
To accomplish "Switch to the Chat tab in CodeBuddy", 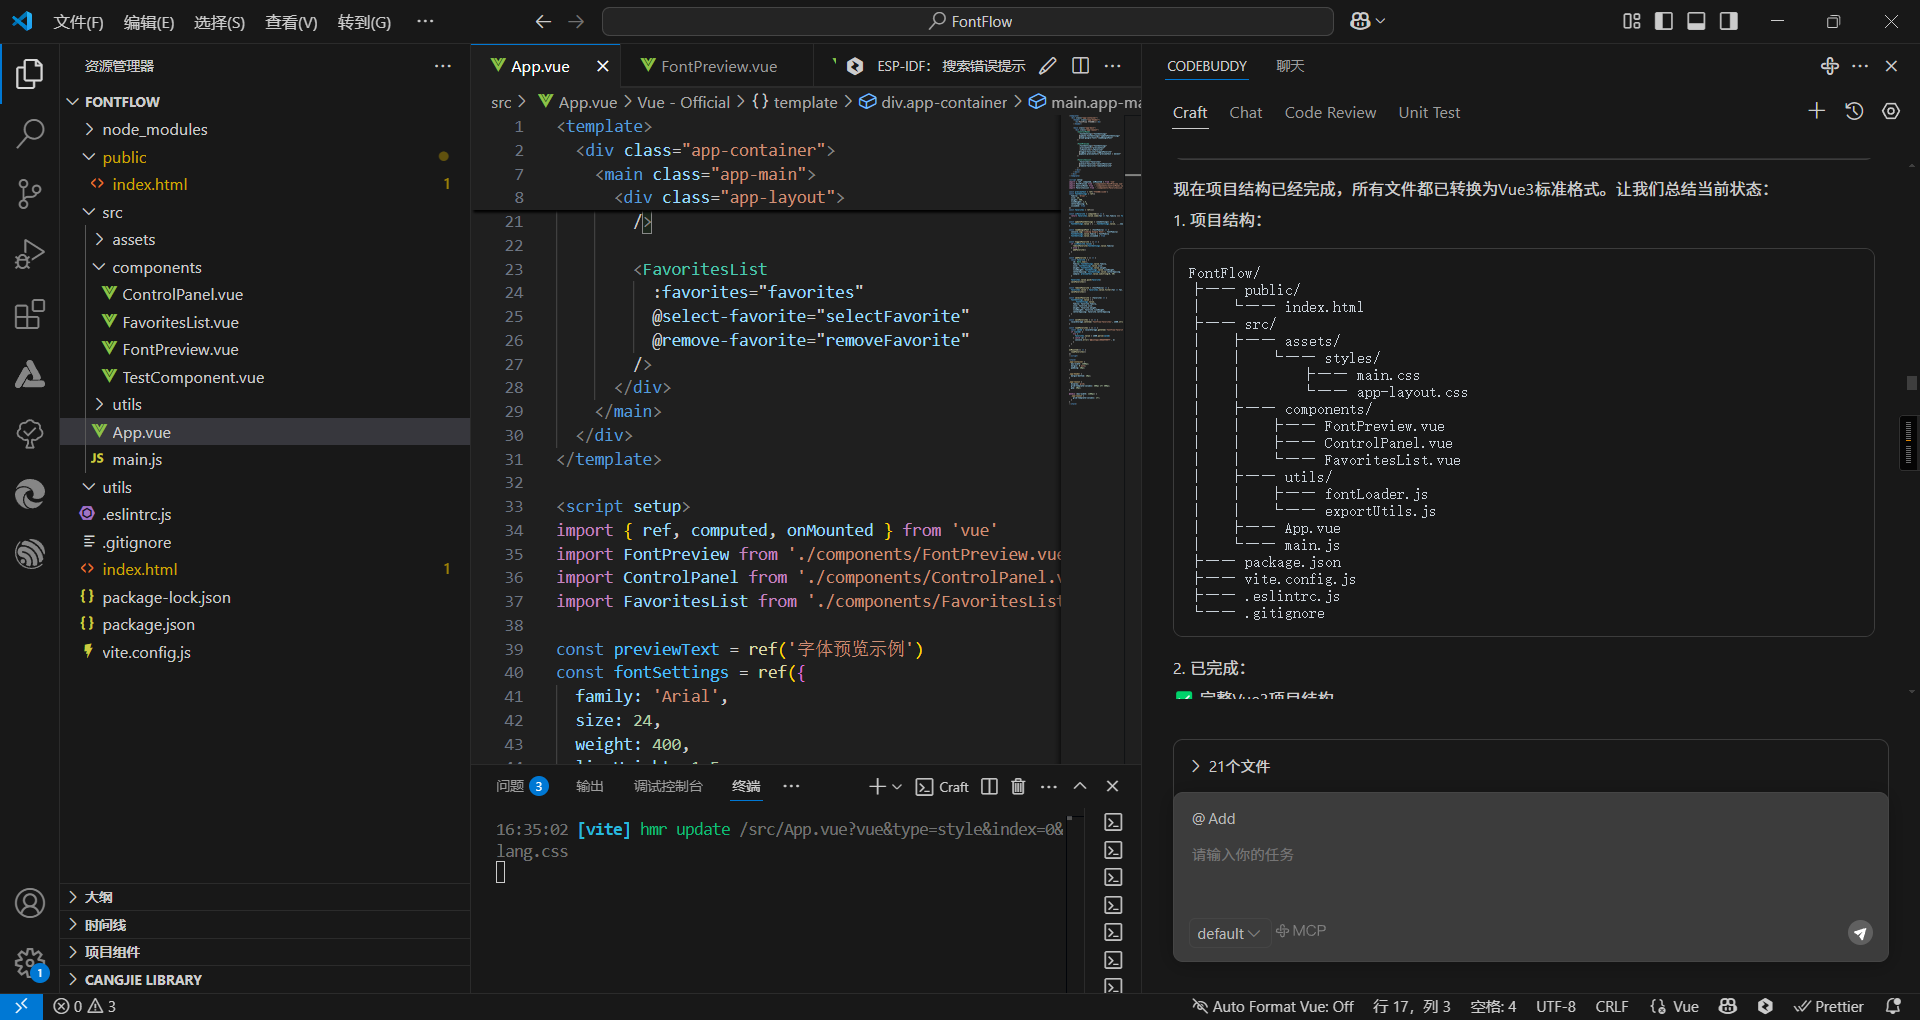I will pyautogui.click(x=1245, y=112).
